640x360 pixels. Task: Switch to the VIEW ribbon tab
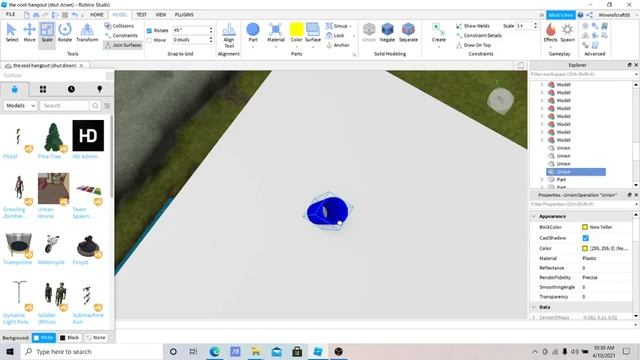[x=161, y=15]
